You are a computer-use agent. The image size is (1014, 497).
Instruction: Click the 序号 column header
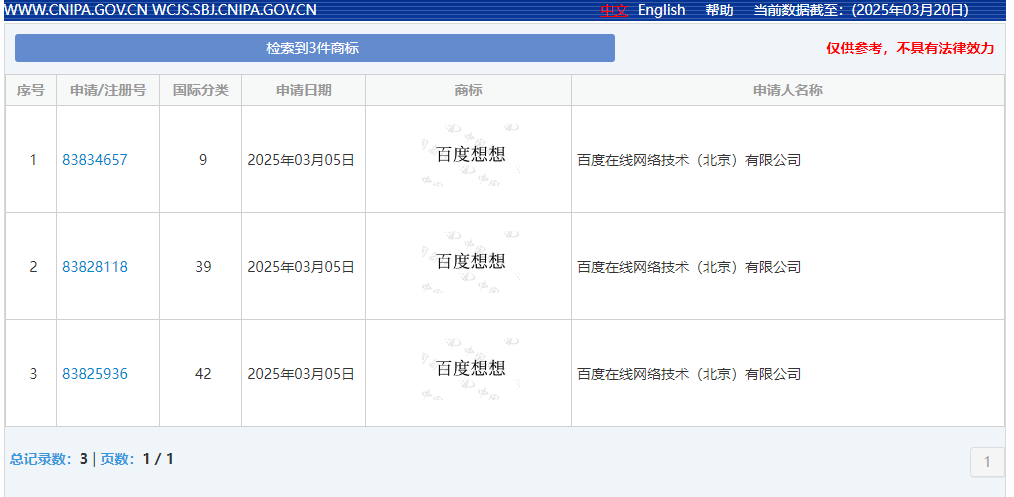(x=31, y=90)
